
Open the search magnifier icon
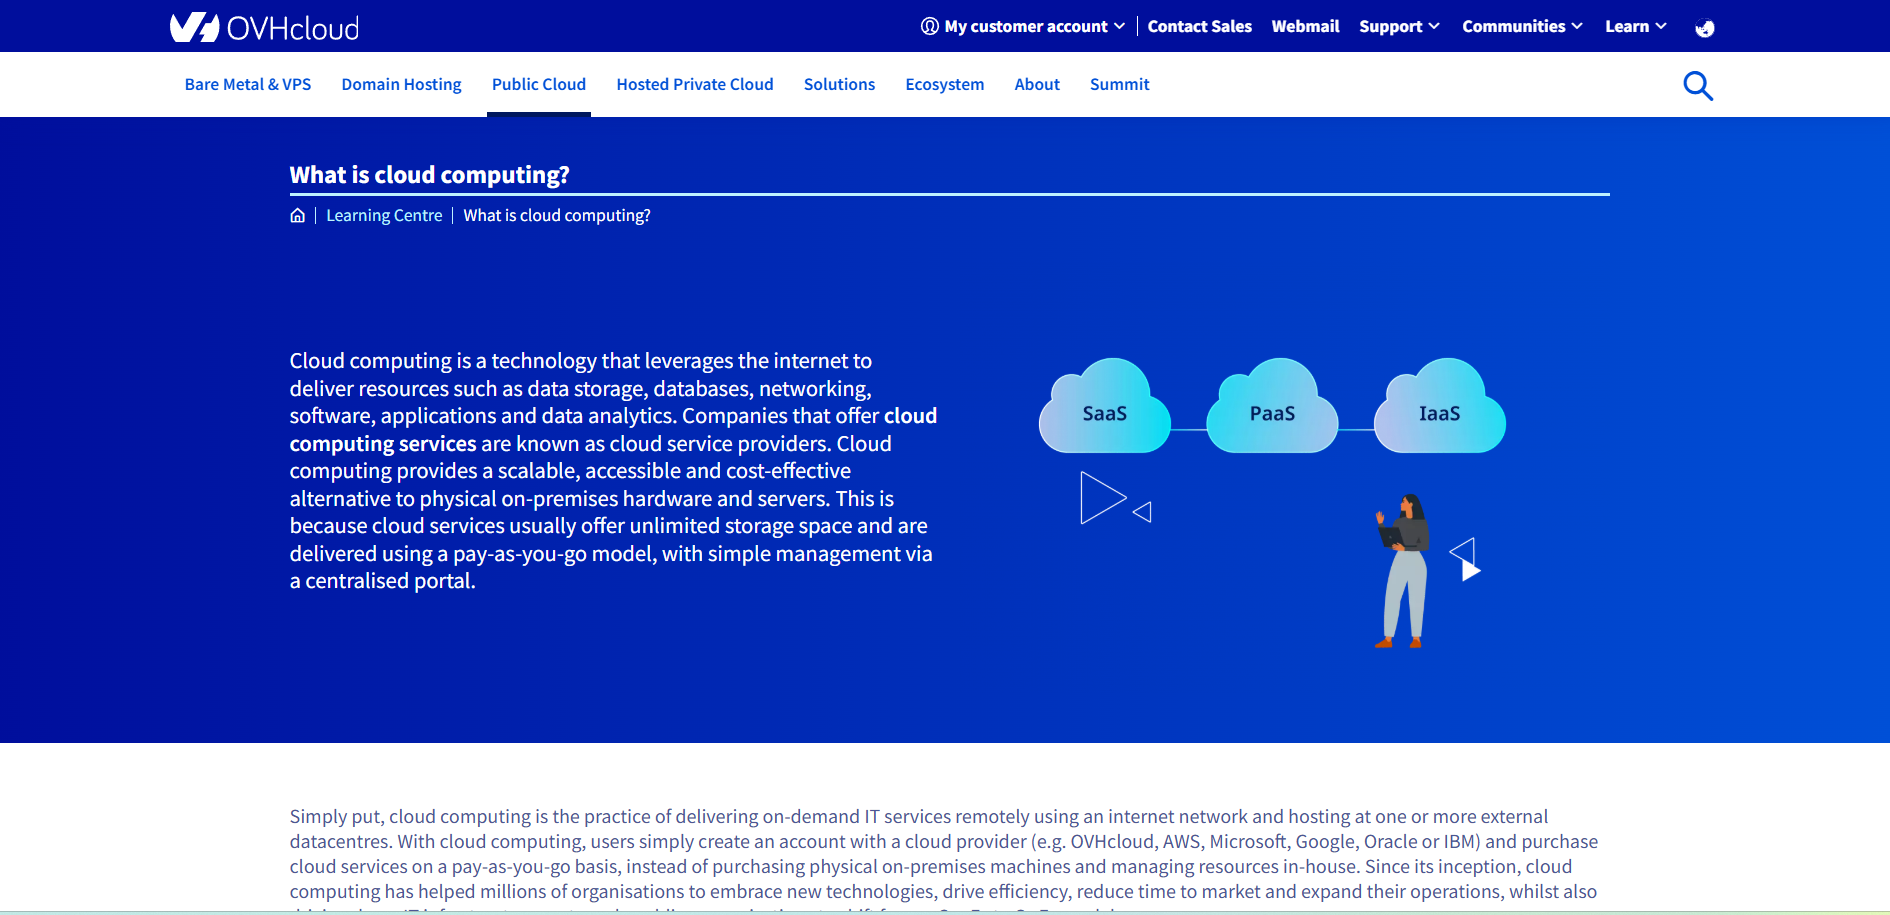point(1697,86)
